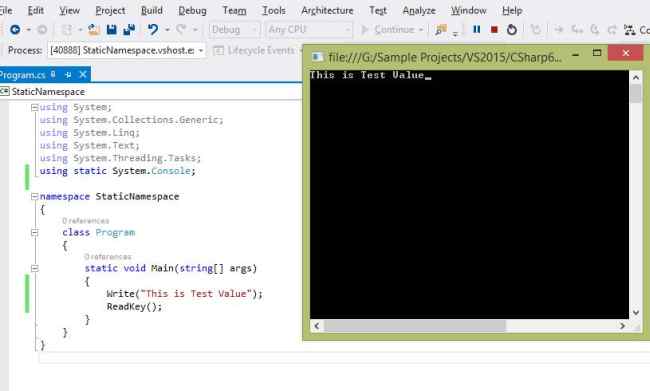Navigate backward with the back arrow icon
The image size is (650, 391).
click(15, 29)
